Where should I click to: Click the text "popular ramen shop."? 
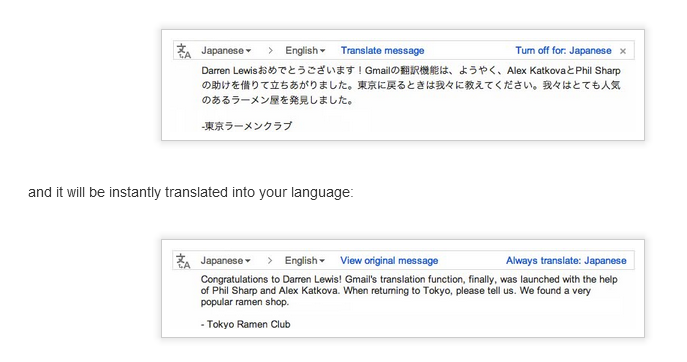coord(245,302)
